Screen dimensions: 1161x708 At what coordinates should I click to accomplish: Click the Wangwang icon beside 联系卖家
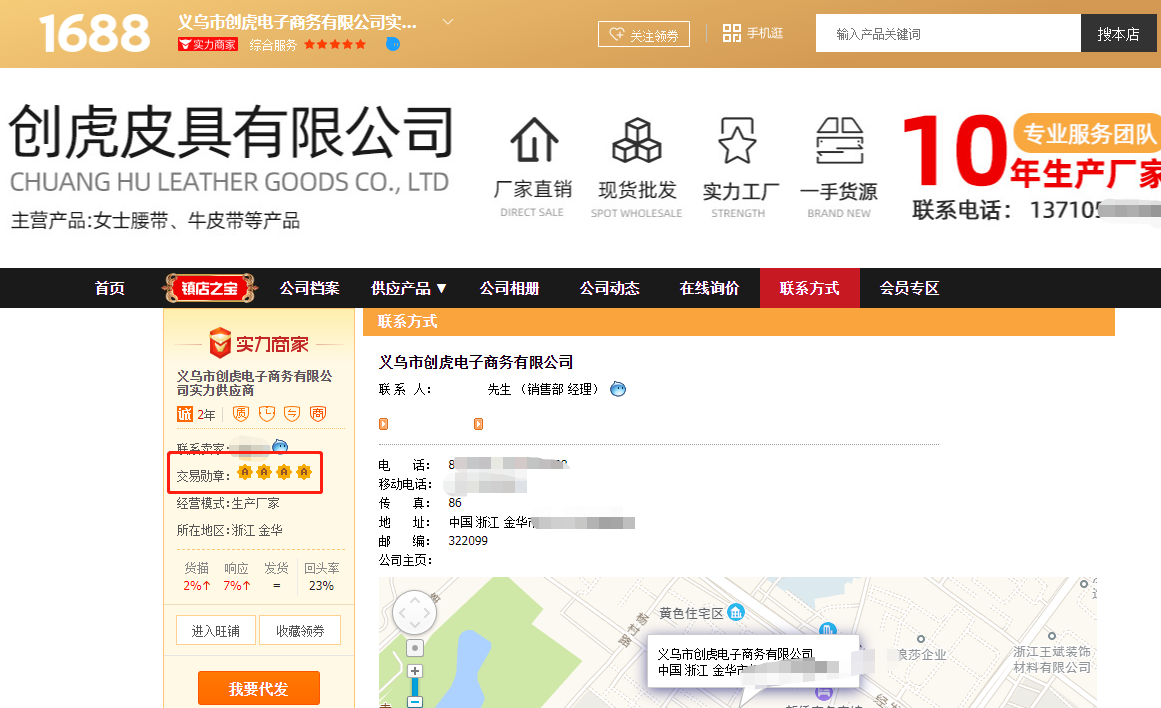(x=280, y=446)
